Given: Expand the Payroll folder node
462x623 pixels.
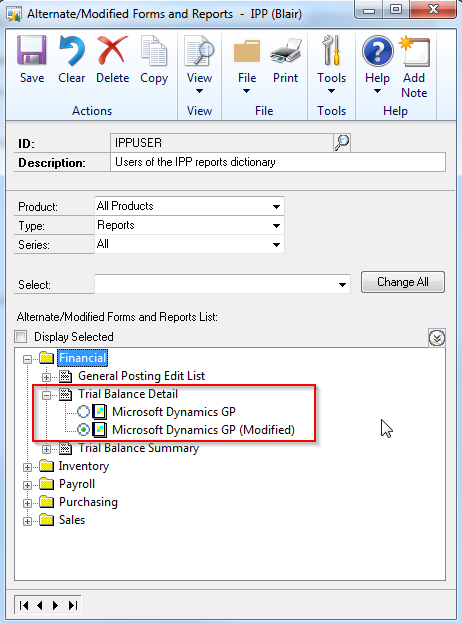Looking at the screenshot, I should 27,485.
